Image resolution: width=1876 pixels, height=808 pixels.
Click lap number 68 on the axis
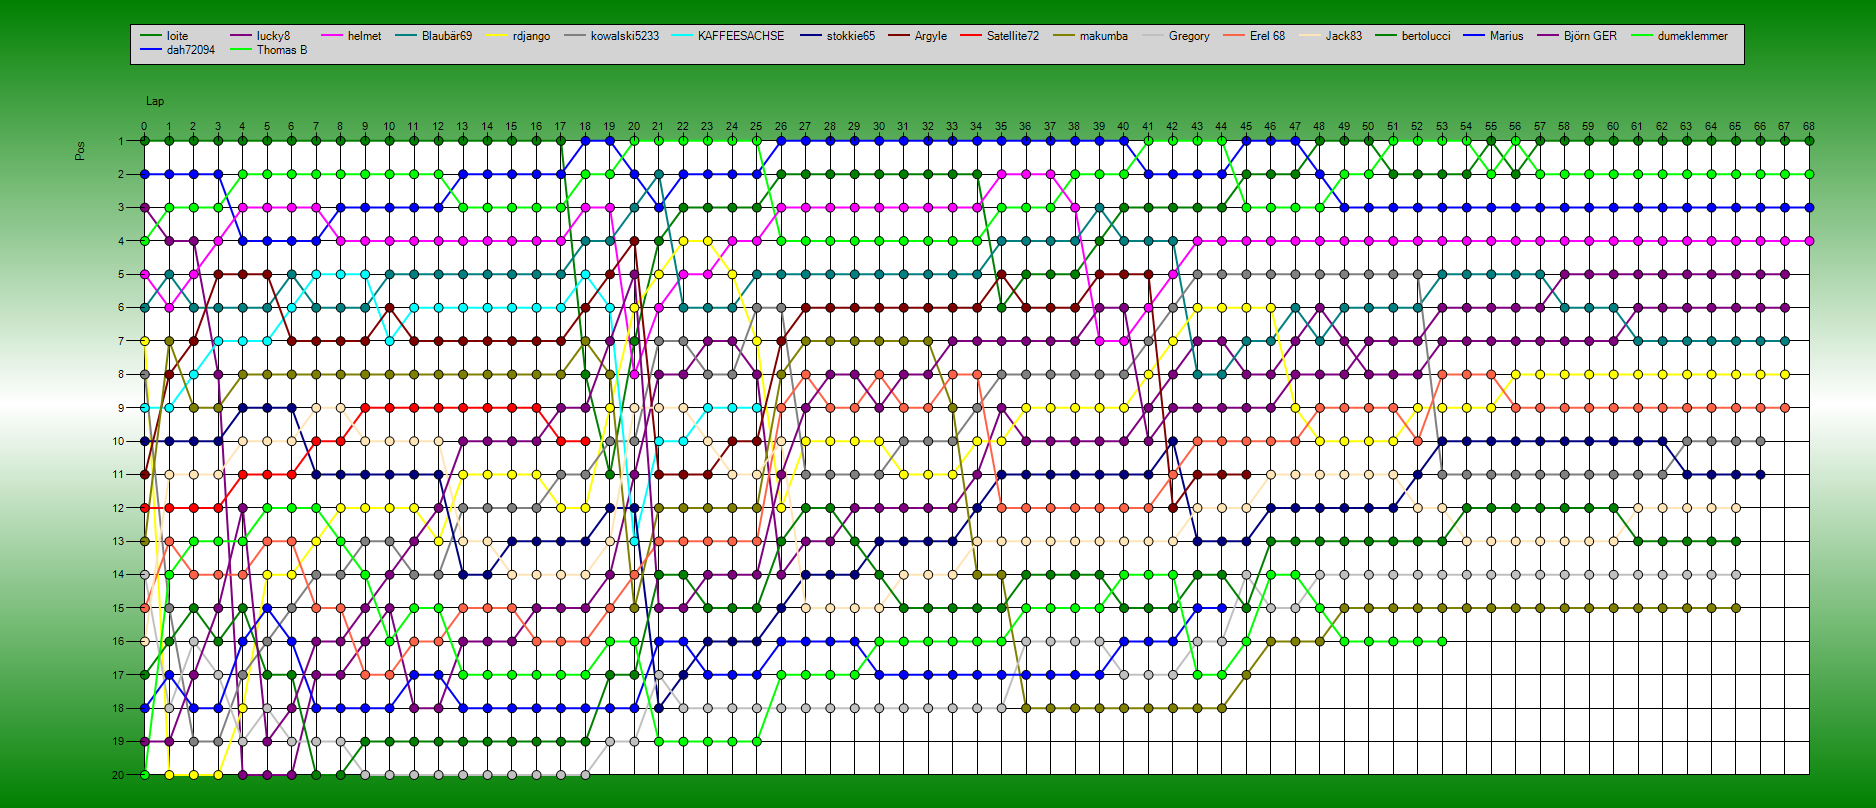[x=1808, y=127]
